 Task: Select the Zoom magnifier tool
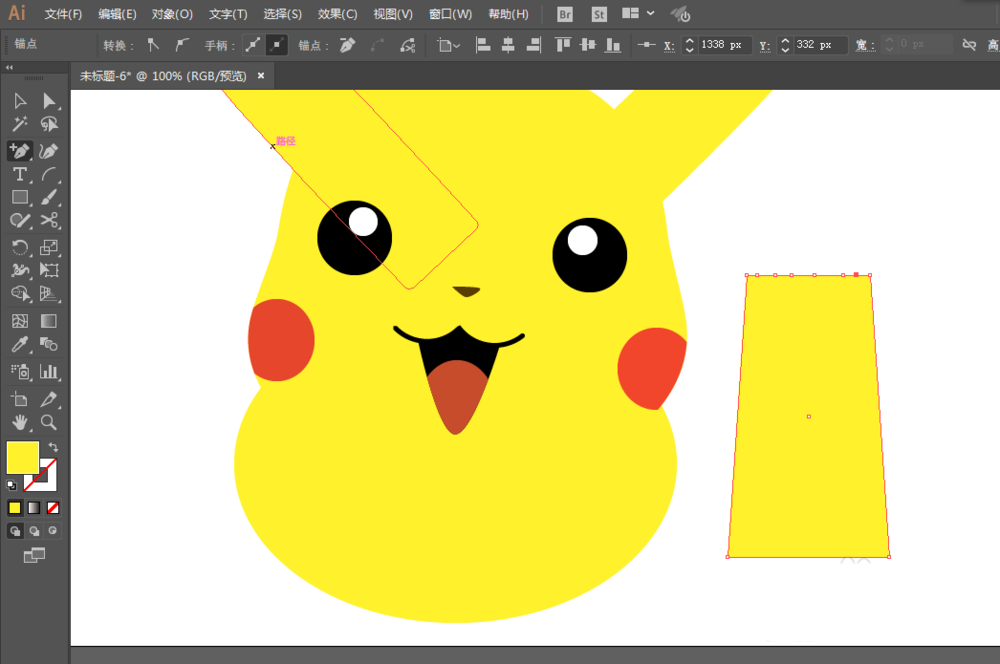pos(49,422)
